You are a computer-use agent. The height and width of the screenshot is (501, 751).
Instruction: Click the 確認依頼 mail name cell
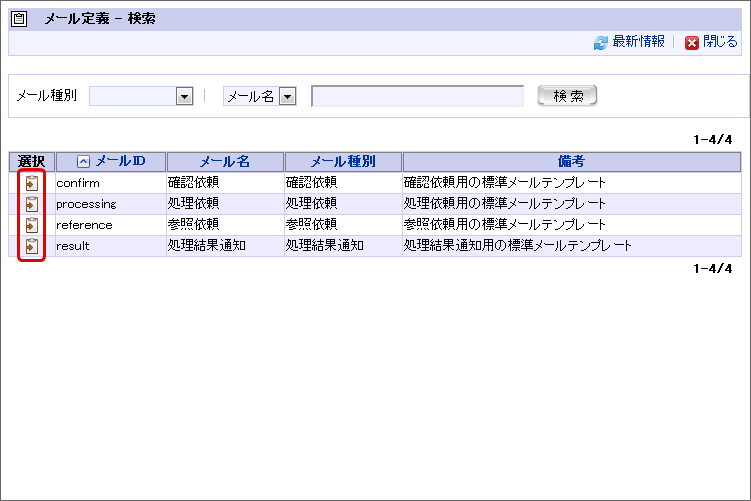[x=193, y=183]
